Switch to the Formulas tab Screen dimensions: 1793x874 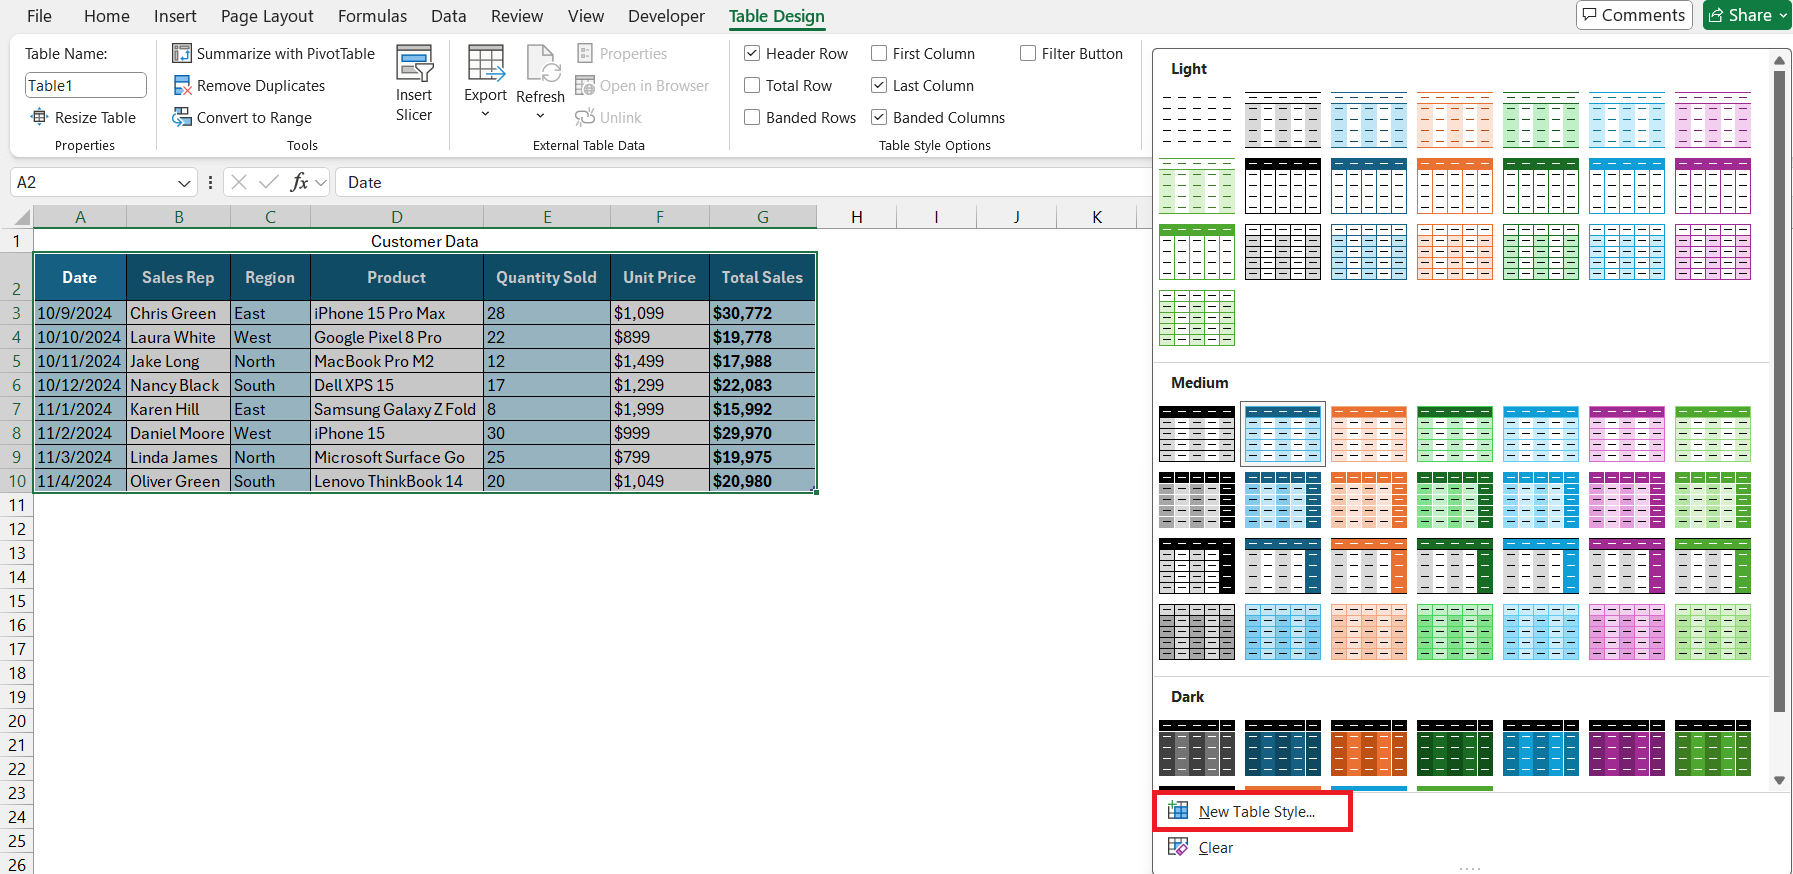372,16
